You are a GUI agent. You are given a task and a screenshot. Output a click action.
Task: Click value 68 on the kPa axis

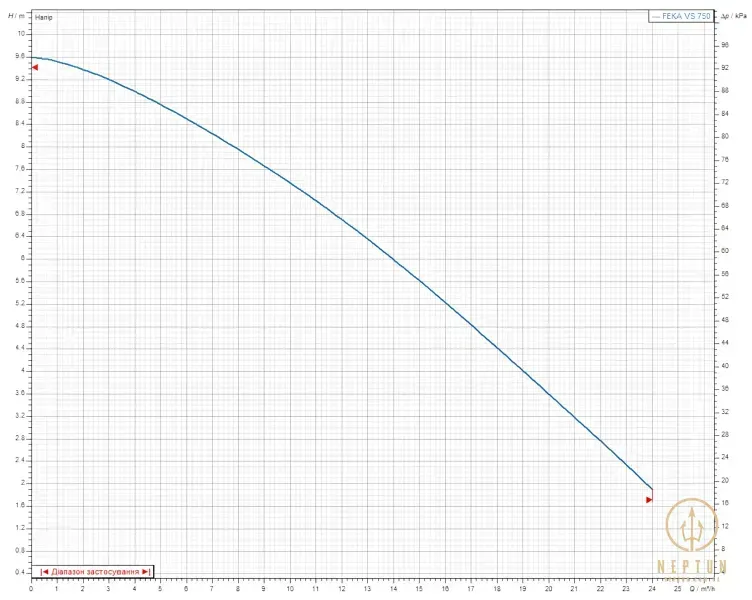pos(725,205)
